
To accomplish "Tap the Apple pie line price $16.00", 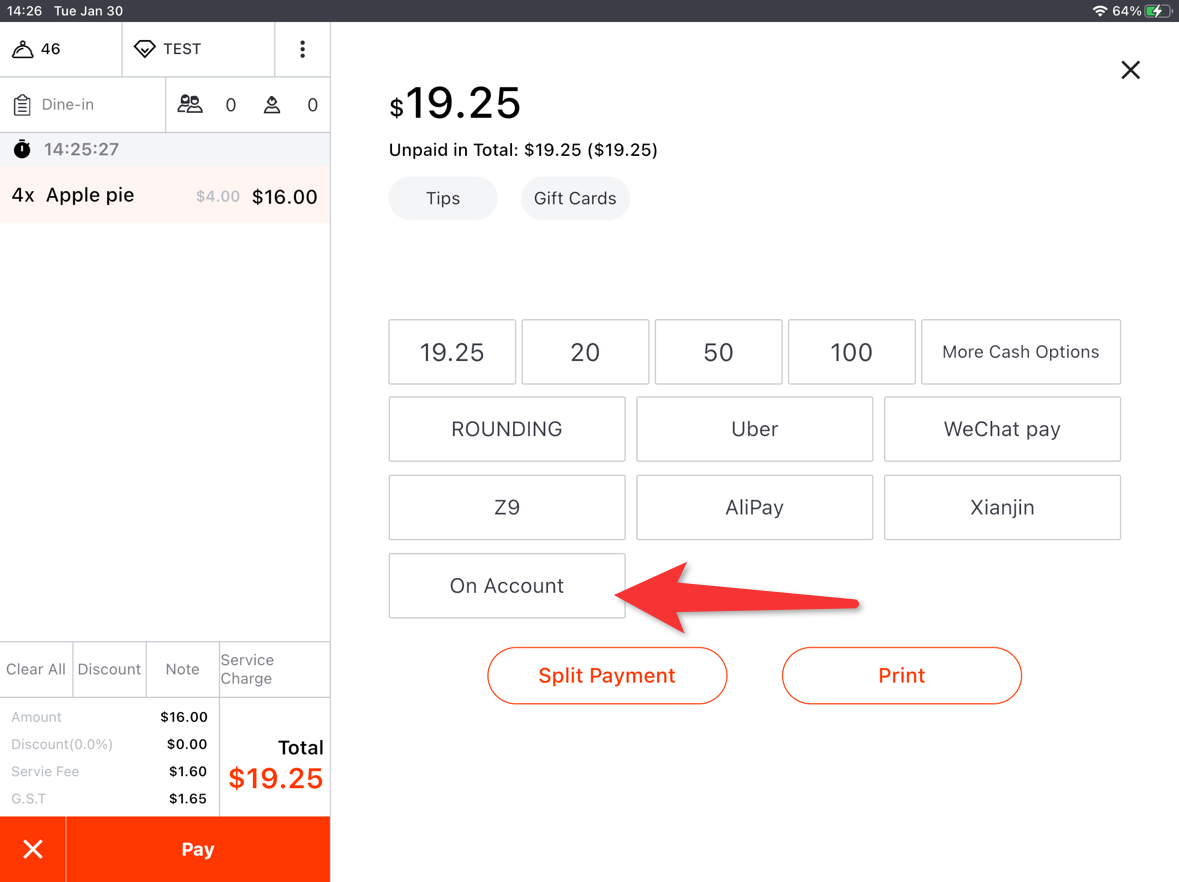I will click(x=284, y=197).
